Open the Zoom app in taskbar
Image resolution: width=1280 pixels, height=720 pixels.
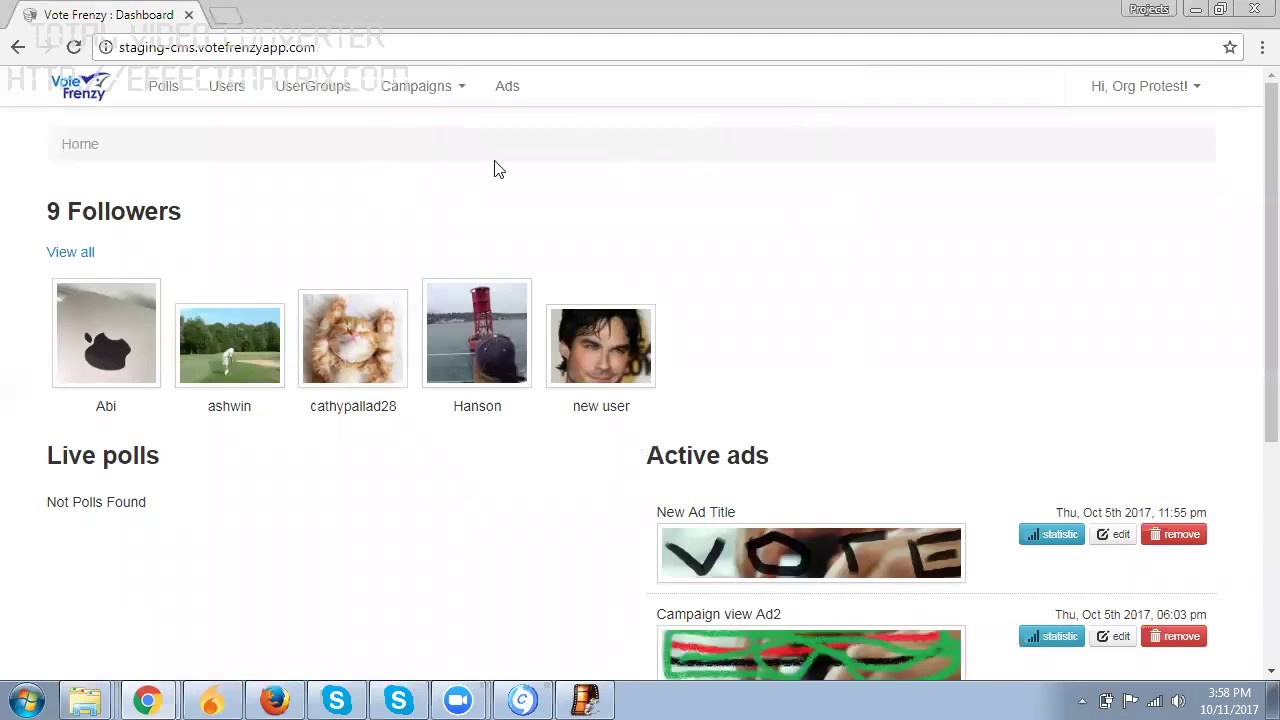458,701
